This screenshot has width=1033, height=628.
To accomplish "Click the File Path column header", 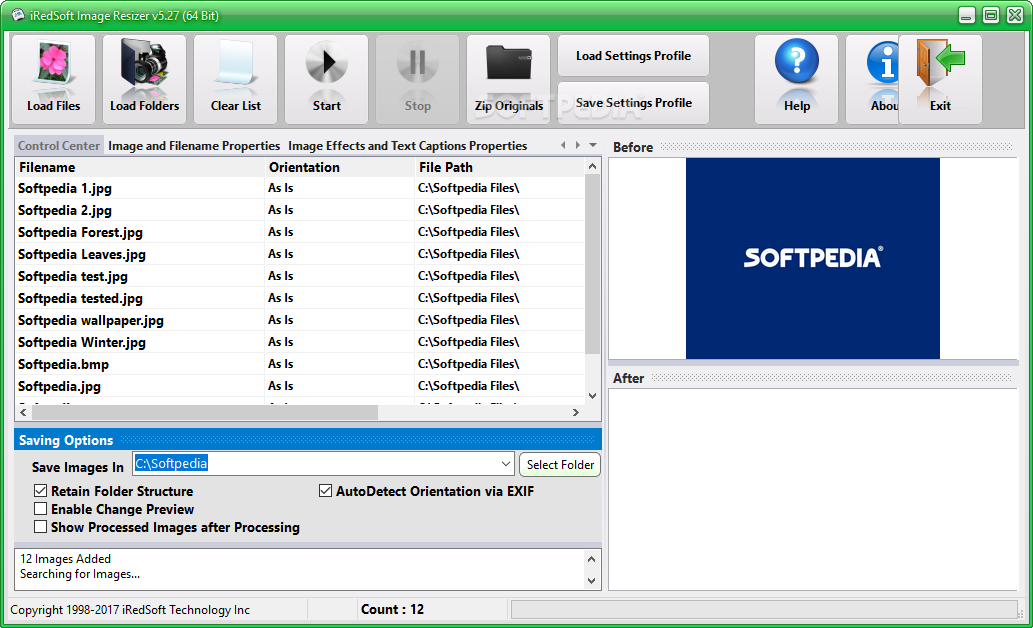I will click(499, 167).
